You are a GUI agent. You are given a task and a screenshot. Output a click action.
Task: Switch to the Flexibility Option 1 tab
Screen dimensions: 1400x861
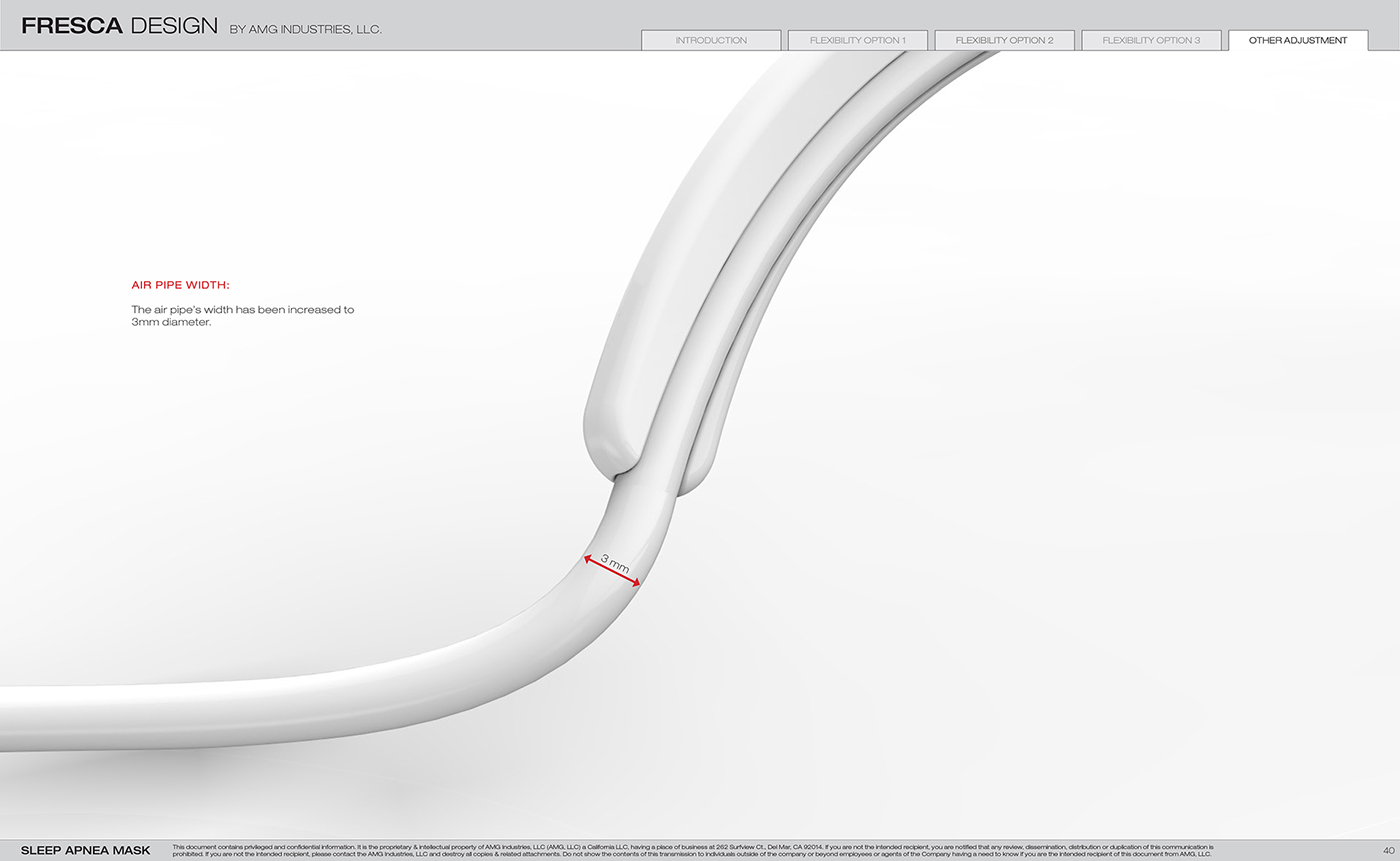[858, 41]
